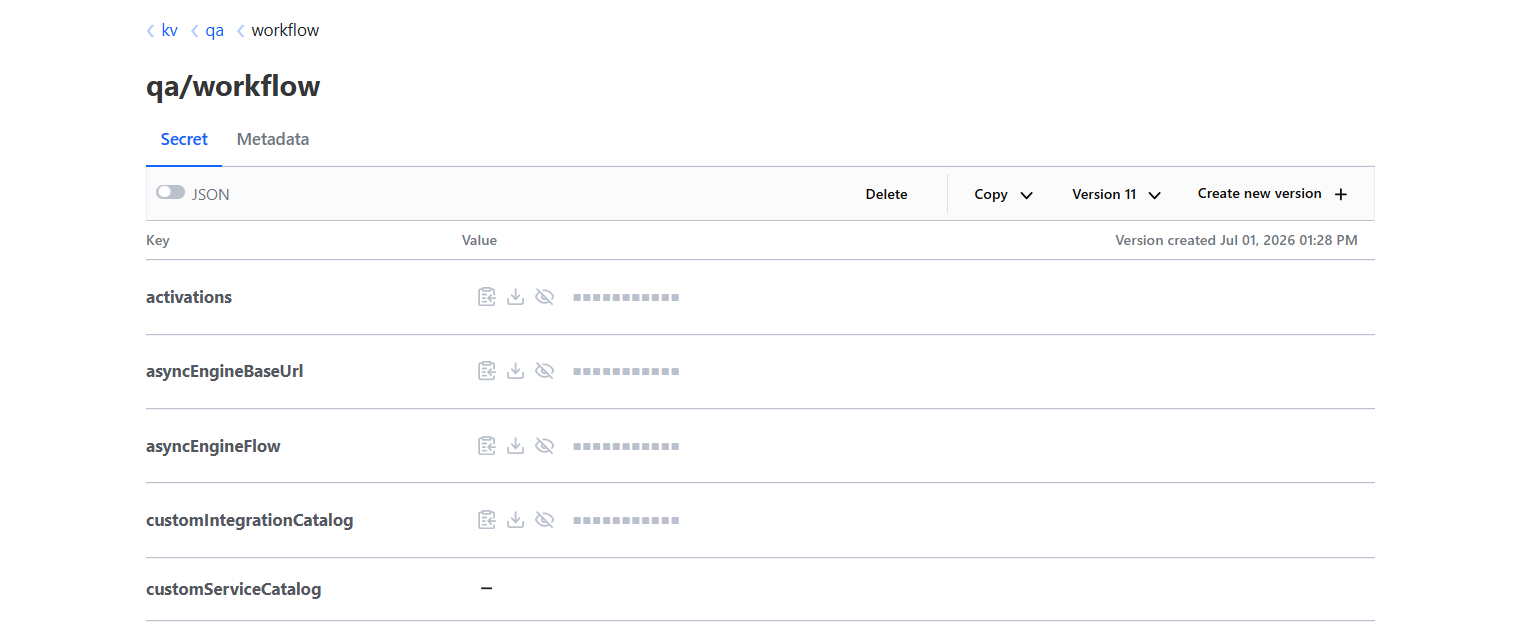Reveal the asyncEngineFlow masked value
The width and height of the screenshot is (1520, 638).
[x=545, y=446]
